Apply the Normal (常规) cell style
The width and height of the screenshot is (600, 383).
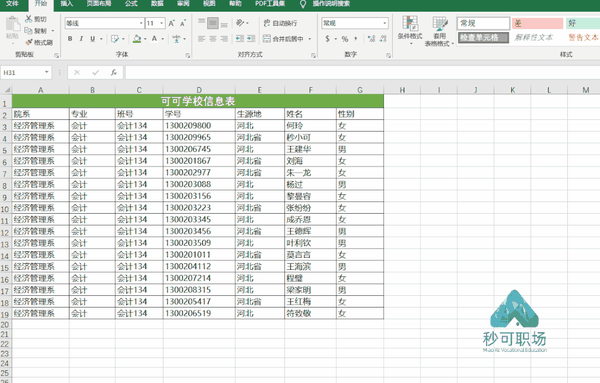[483, 23]
